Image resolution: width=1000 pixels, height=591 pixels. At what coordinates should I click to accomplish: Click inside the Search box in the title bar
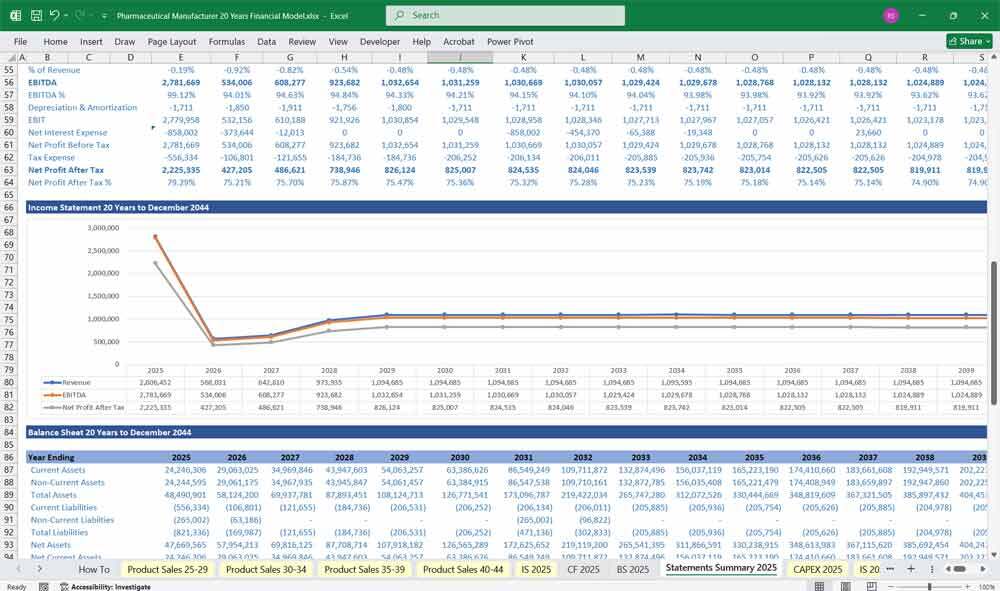pyautogui.click(x=505, y=15)
